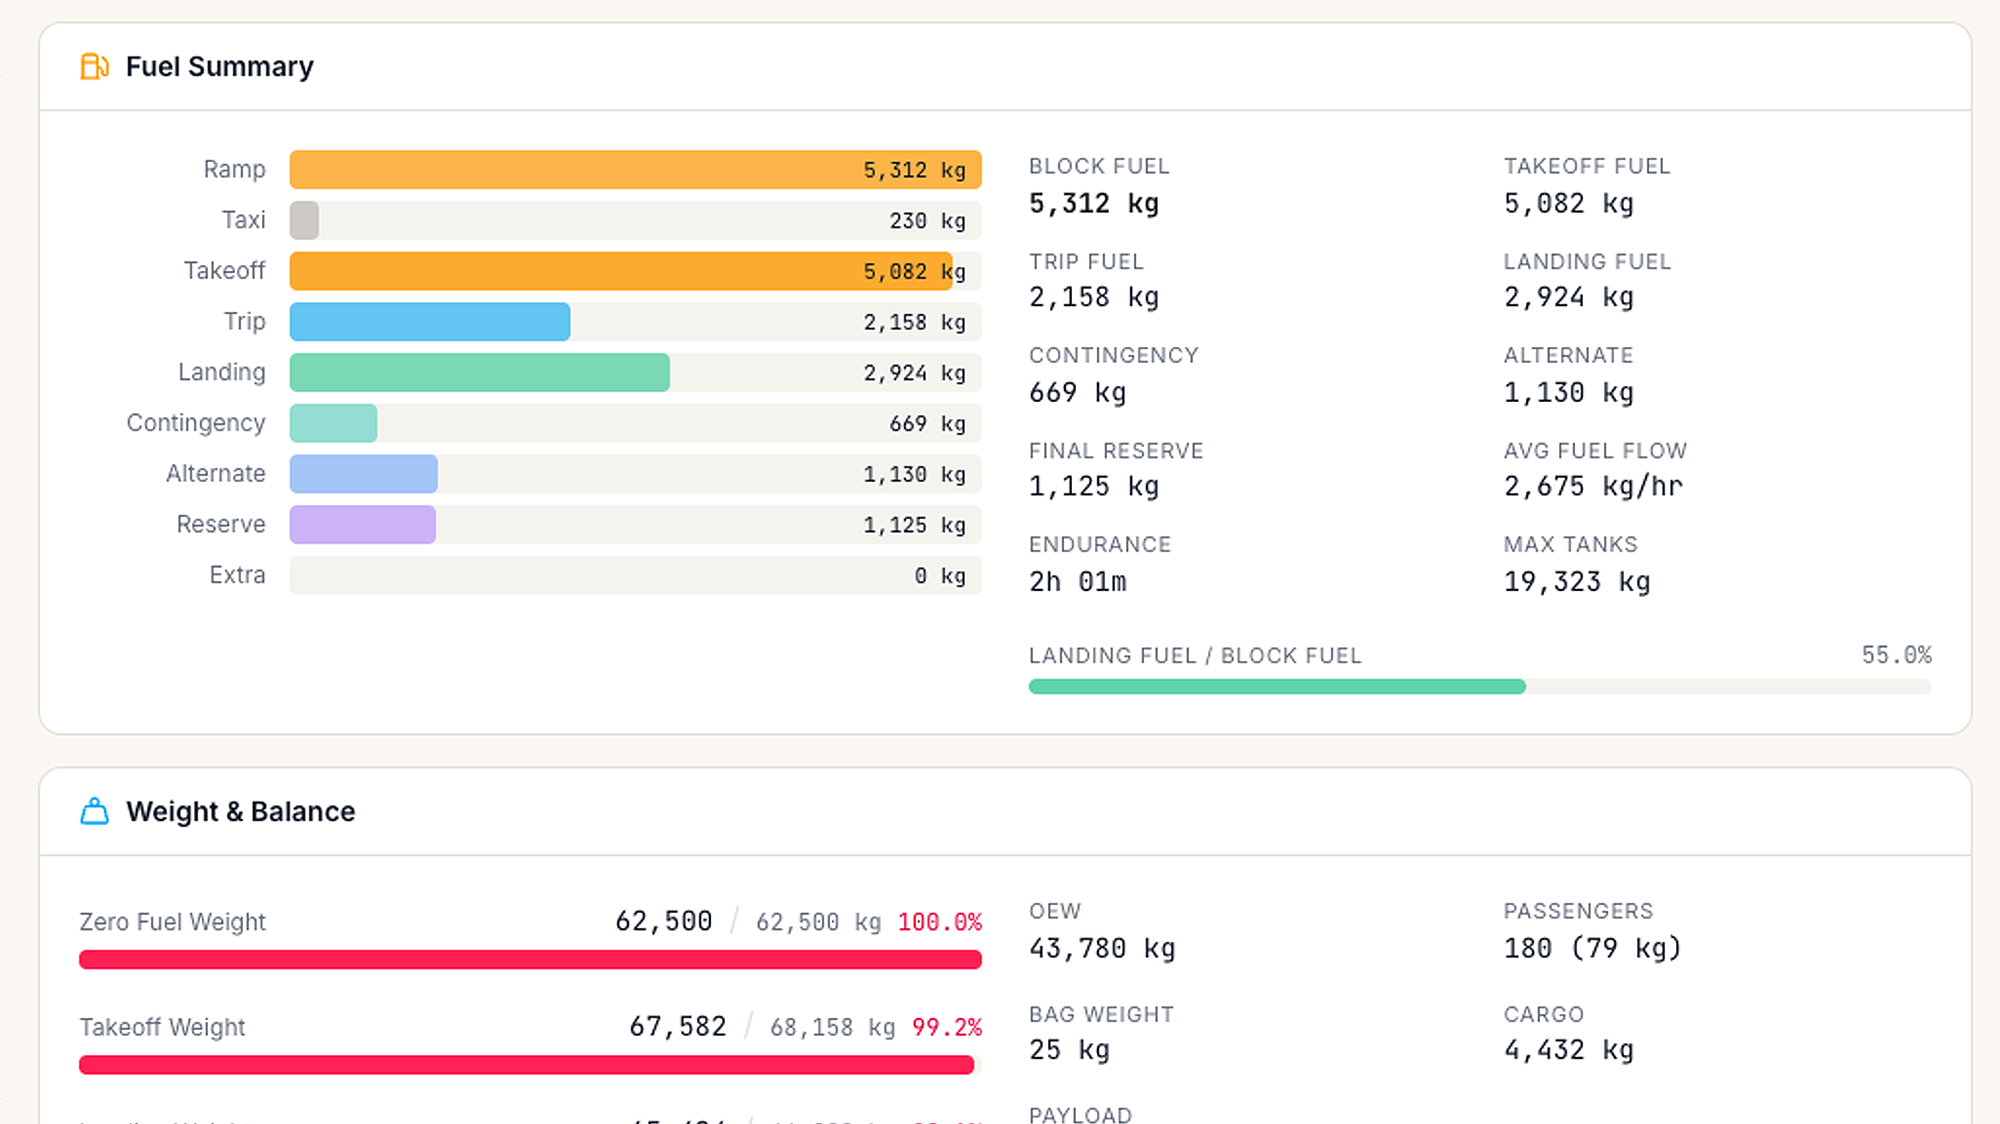The width and height of the screenshot is (2000, 1124).
Task: Click the fuel pump icon
Action: tap(94, 67)
